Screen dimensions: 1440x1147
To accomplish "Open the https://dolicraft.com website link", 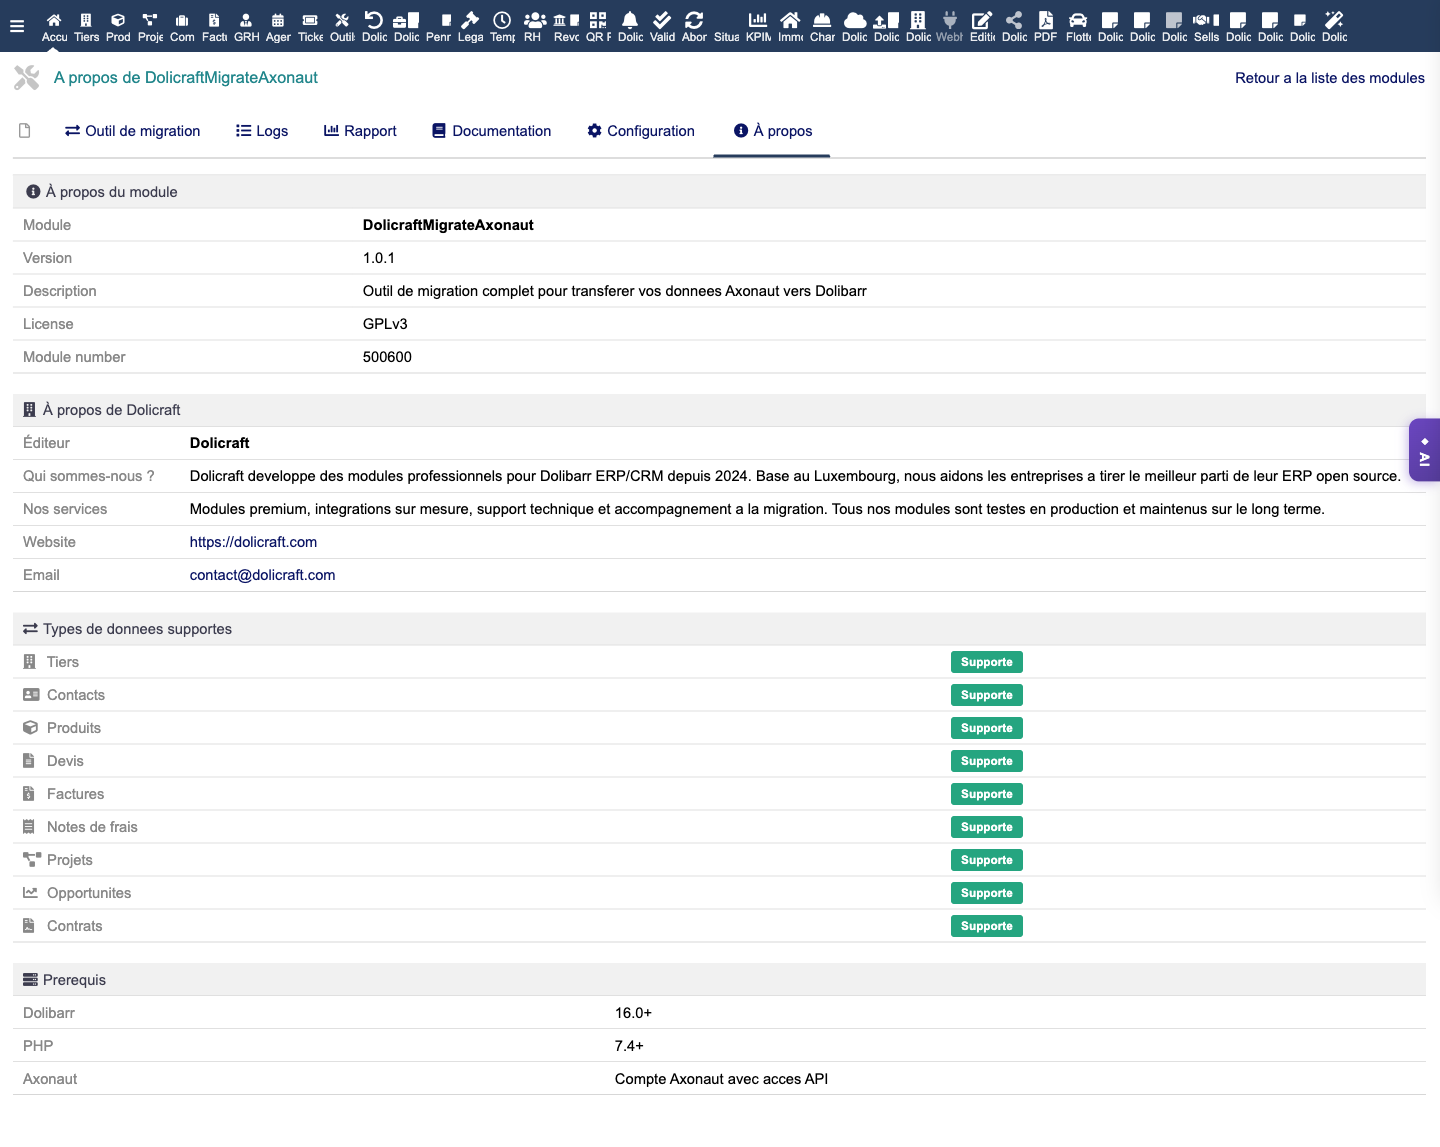I will click(x=253, y=542).
